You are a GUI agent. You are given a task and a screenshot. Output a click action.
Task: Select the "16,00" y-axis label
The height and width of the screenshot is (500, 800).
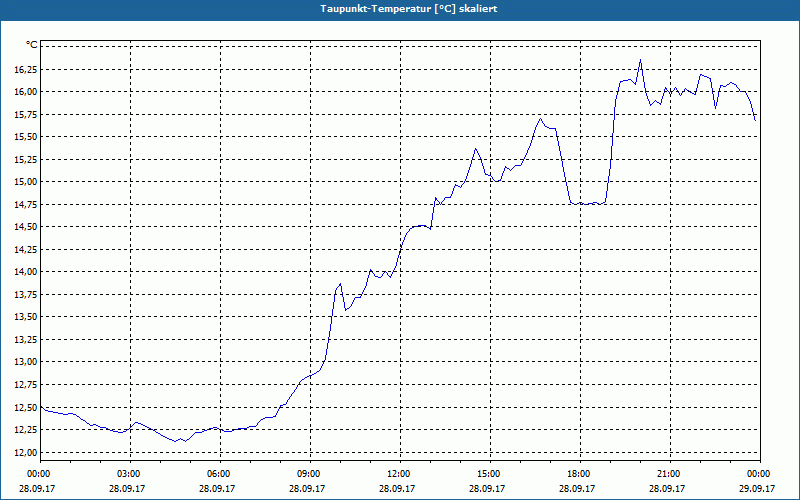click(x=26, y=91)
